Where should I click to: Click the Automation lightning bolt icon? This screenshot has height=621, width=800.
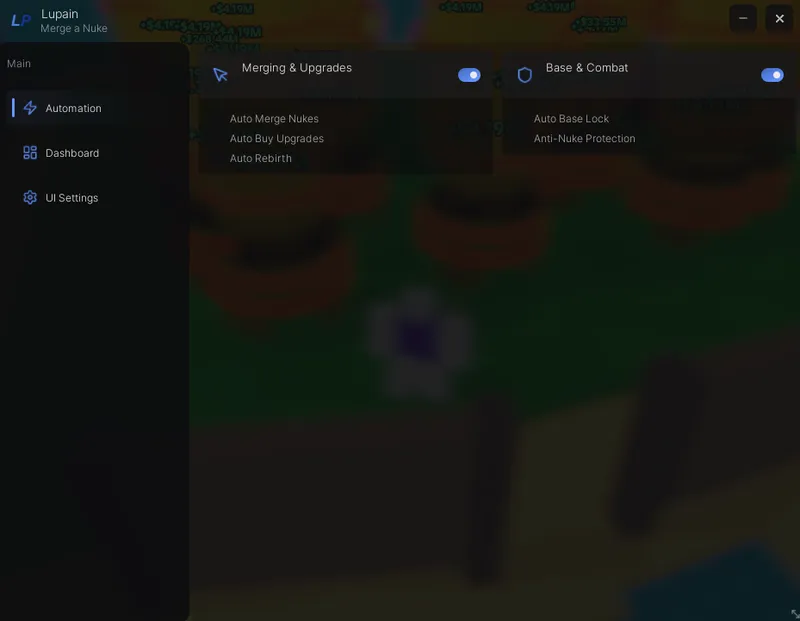click(30, 108)
